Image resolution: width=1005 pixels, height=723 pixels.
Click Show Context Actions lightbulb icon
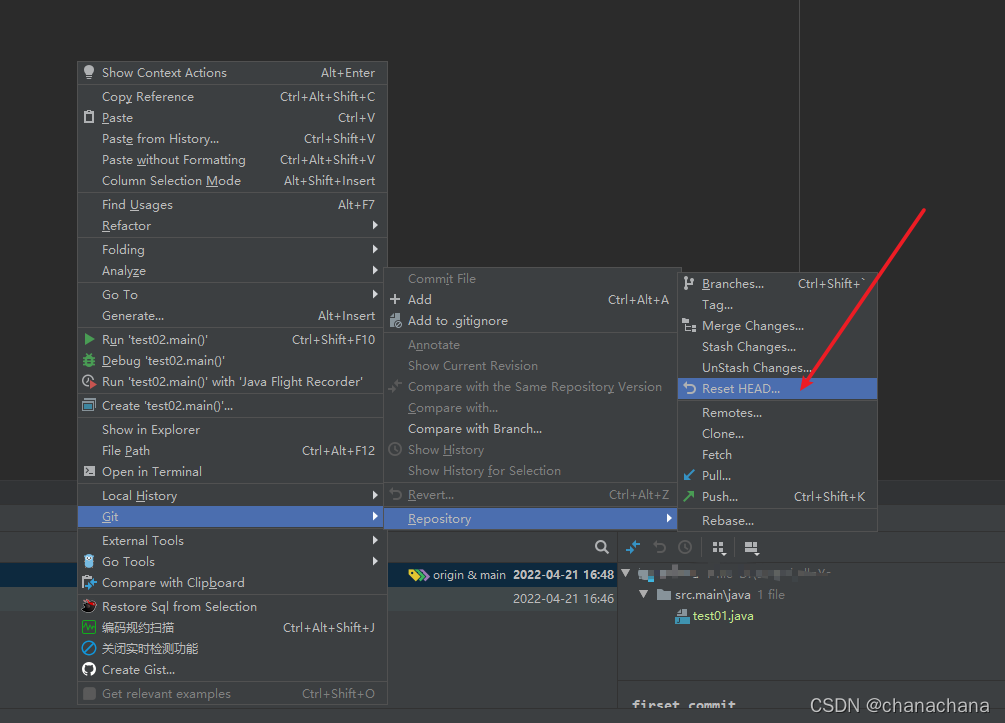(89, 72)
